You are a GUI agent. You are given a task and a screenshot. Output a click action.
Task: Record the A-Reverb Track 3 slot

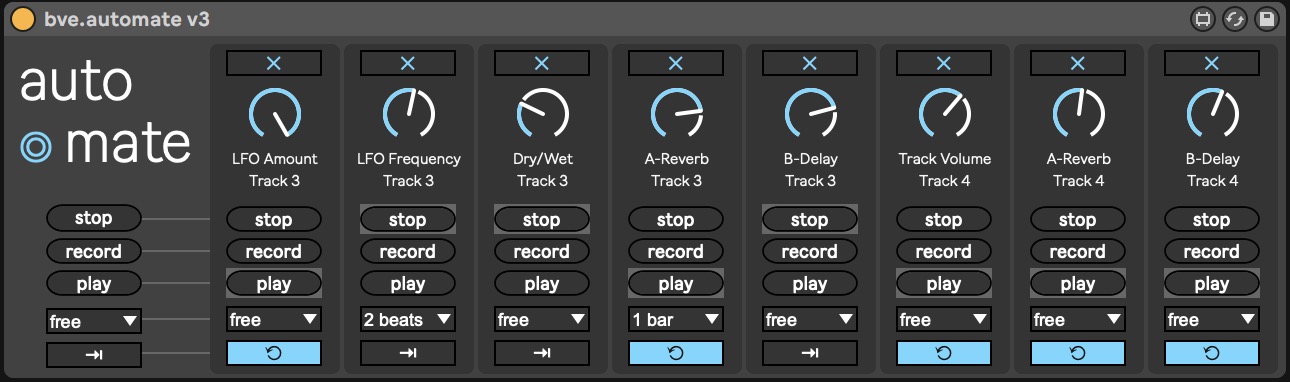pyautogui.click(x=676, y=251)
